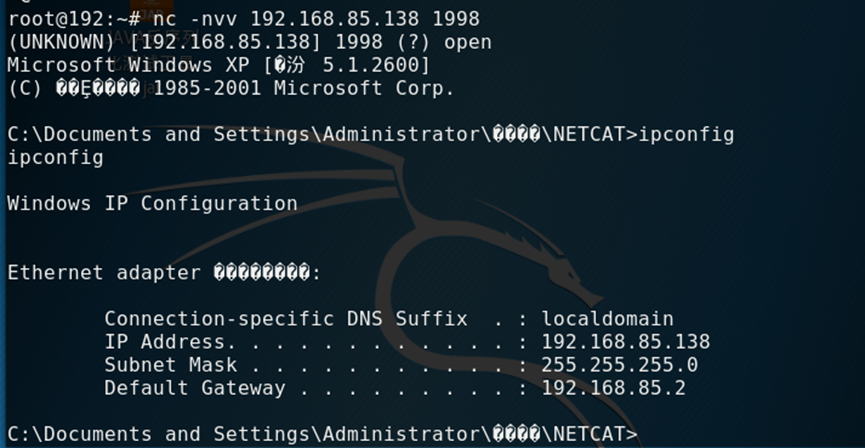Click the Subnet Mask value 255.255.255.0
This screenshot has width=865, height=448.
[x=620, y=365]
